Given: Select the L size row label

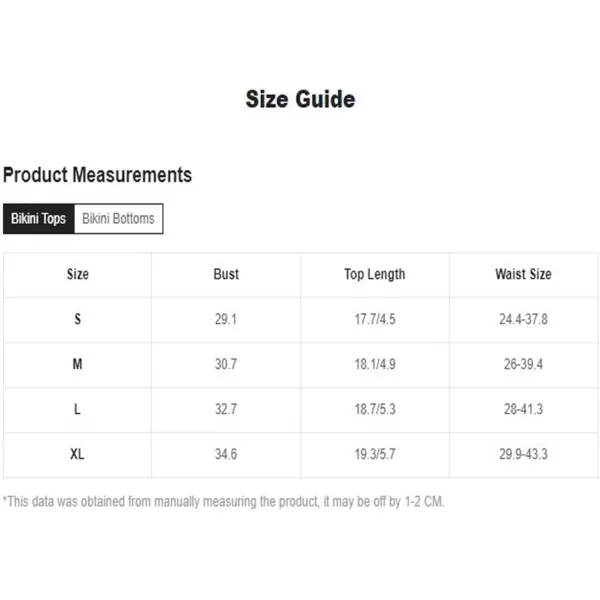Looking at the screenshot, I should (77, 409).
